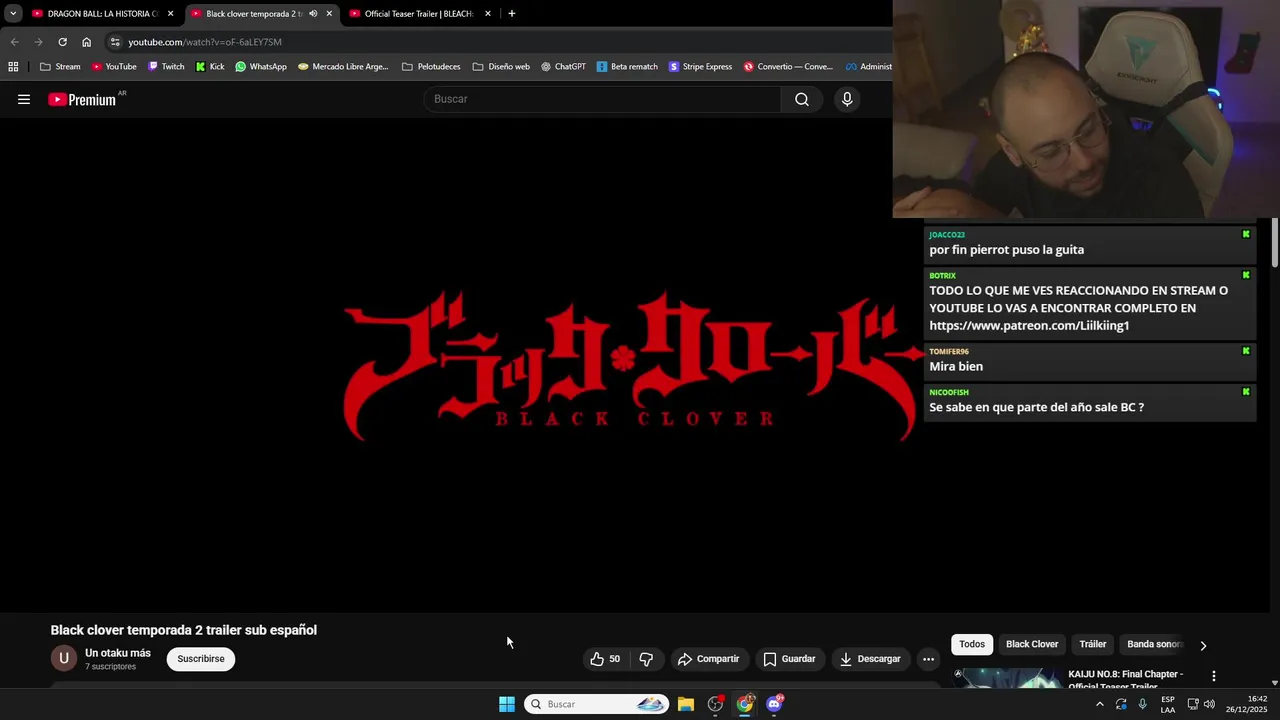Share the video with Compartir
The width and height of the screenshot is (1280, 720).
click(x=708, y=659)
